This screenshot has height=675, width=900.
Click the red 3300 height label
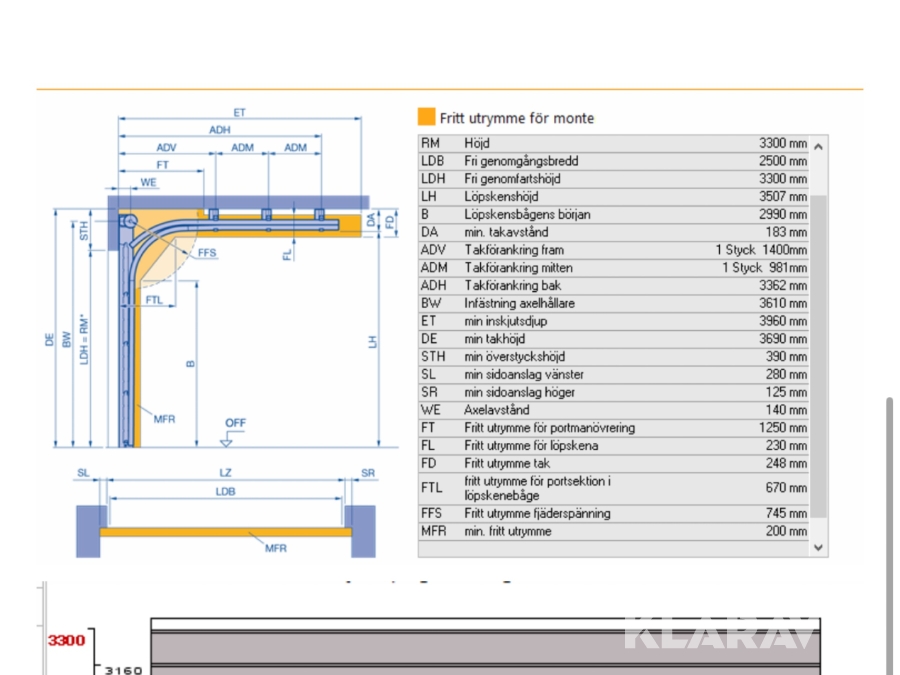click(67, 641)
